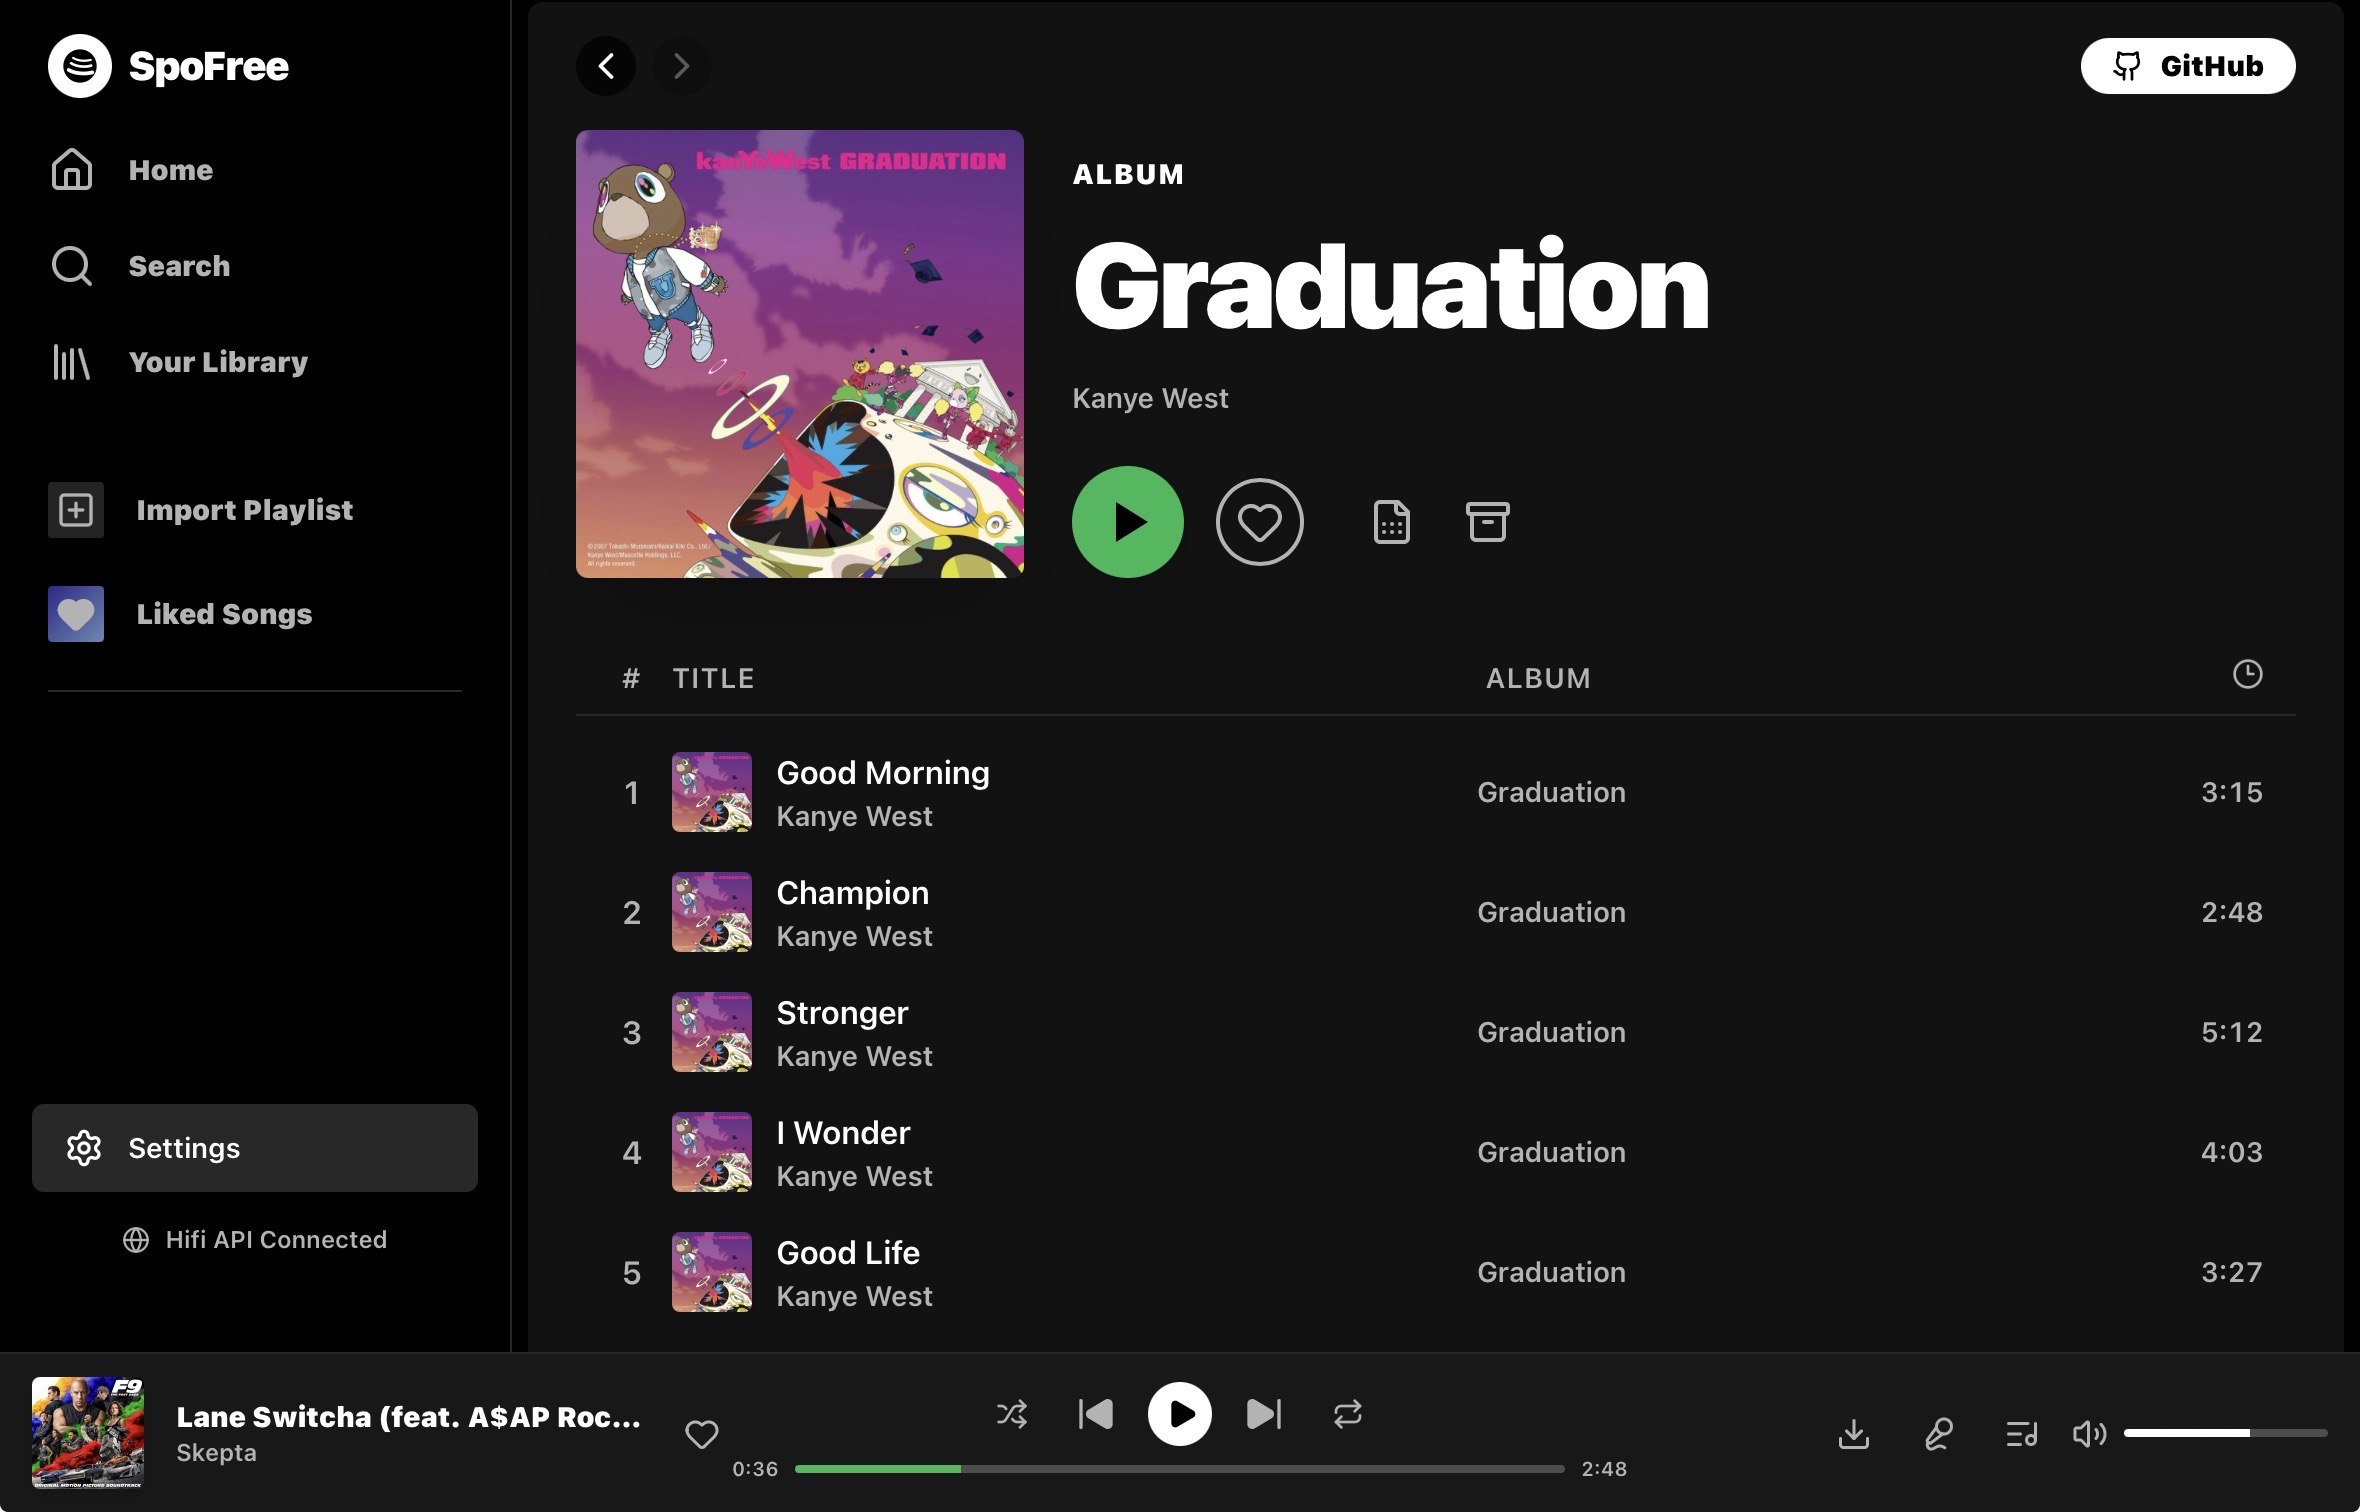The height and width of the screenshot is (1512, 2360).
Task: Toggle repeat mode in player bar
Action: point(1347,1414)
